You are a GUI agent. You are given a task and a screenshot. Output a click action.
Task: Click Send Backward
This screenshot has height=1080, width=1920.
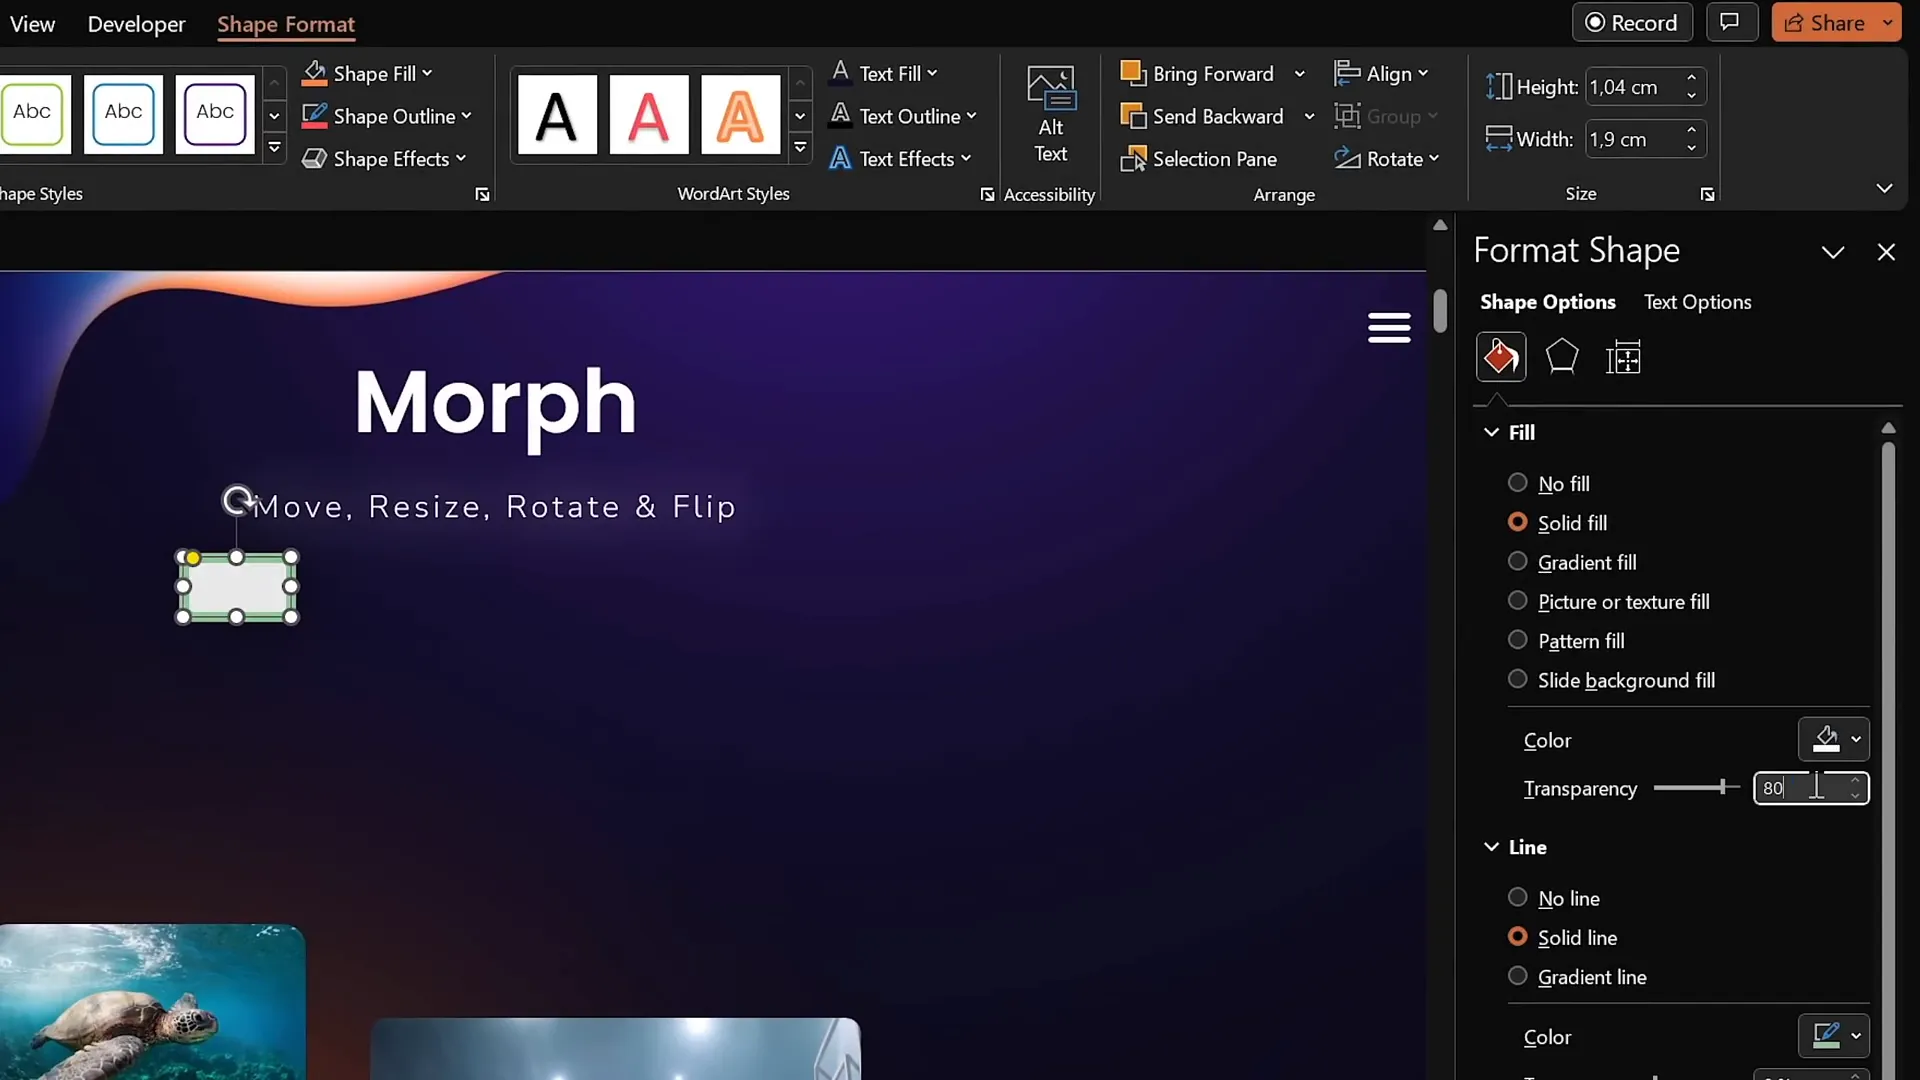[x=1202, y=116]
